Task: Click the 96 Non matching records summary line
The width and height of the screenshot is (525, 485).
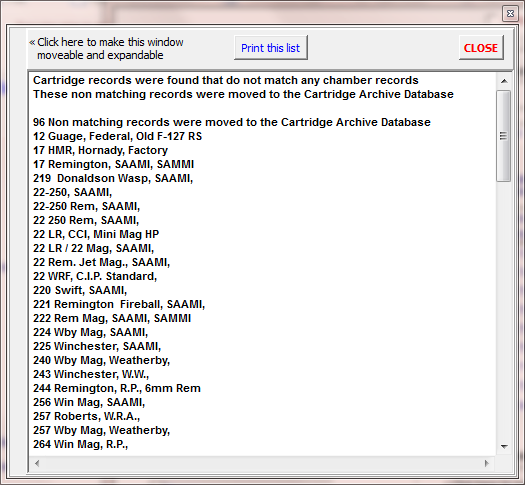Action: coord(232,122)
